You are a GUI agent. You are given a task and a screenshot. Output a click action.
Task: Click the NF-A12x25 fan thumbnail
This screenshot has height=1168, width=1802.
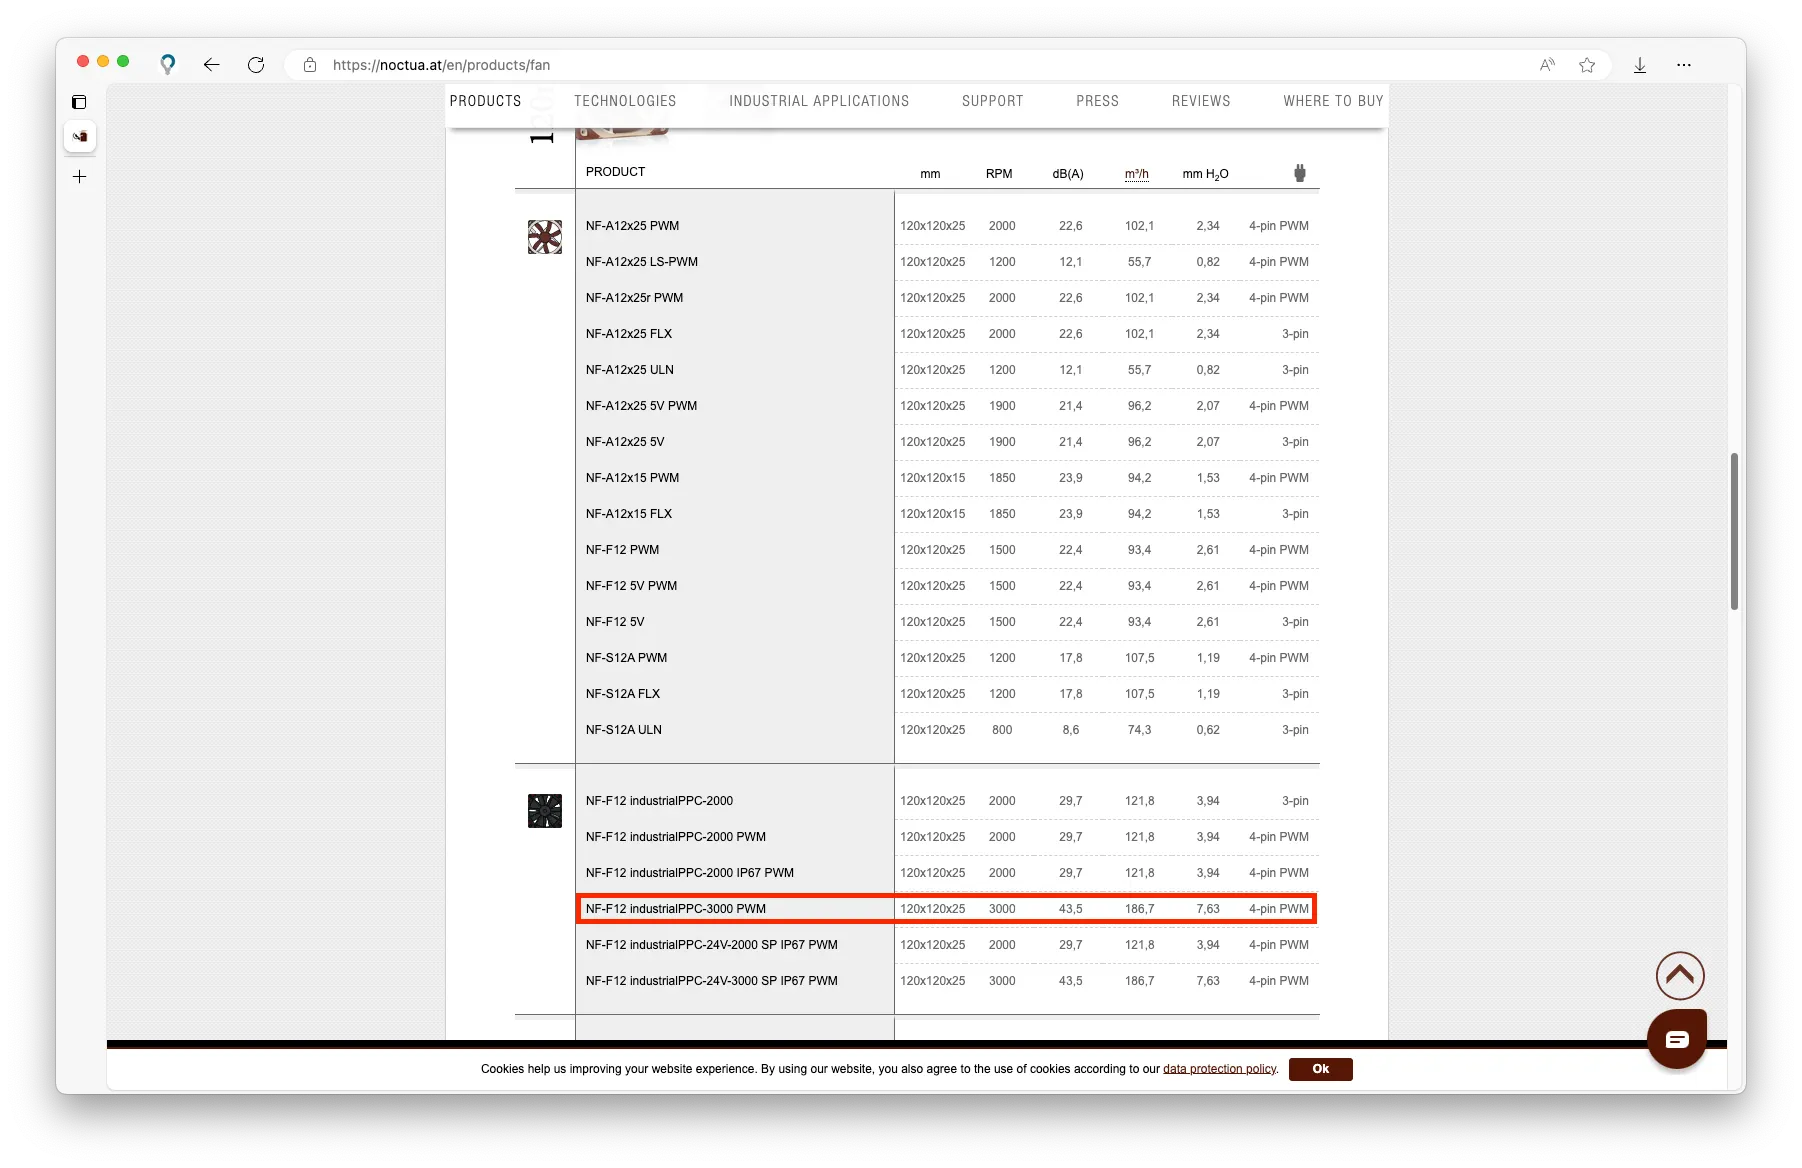pyautogui.click(x=545, y=237)
